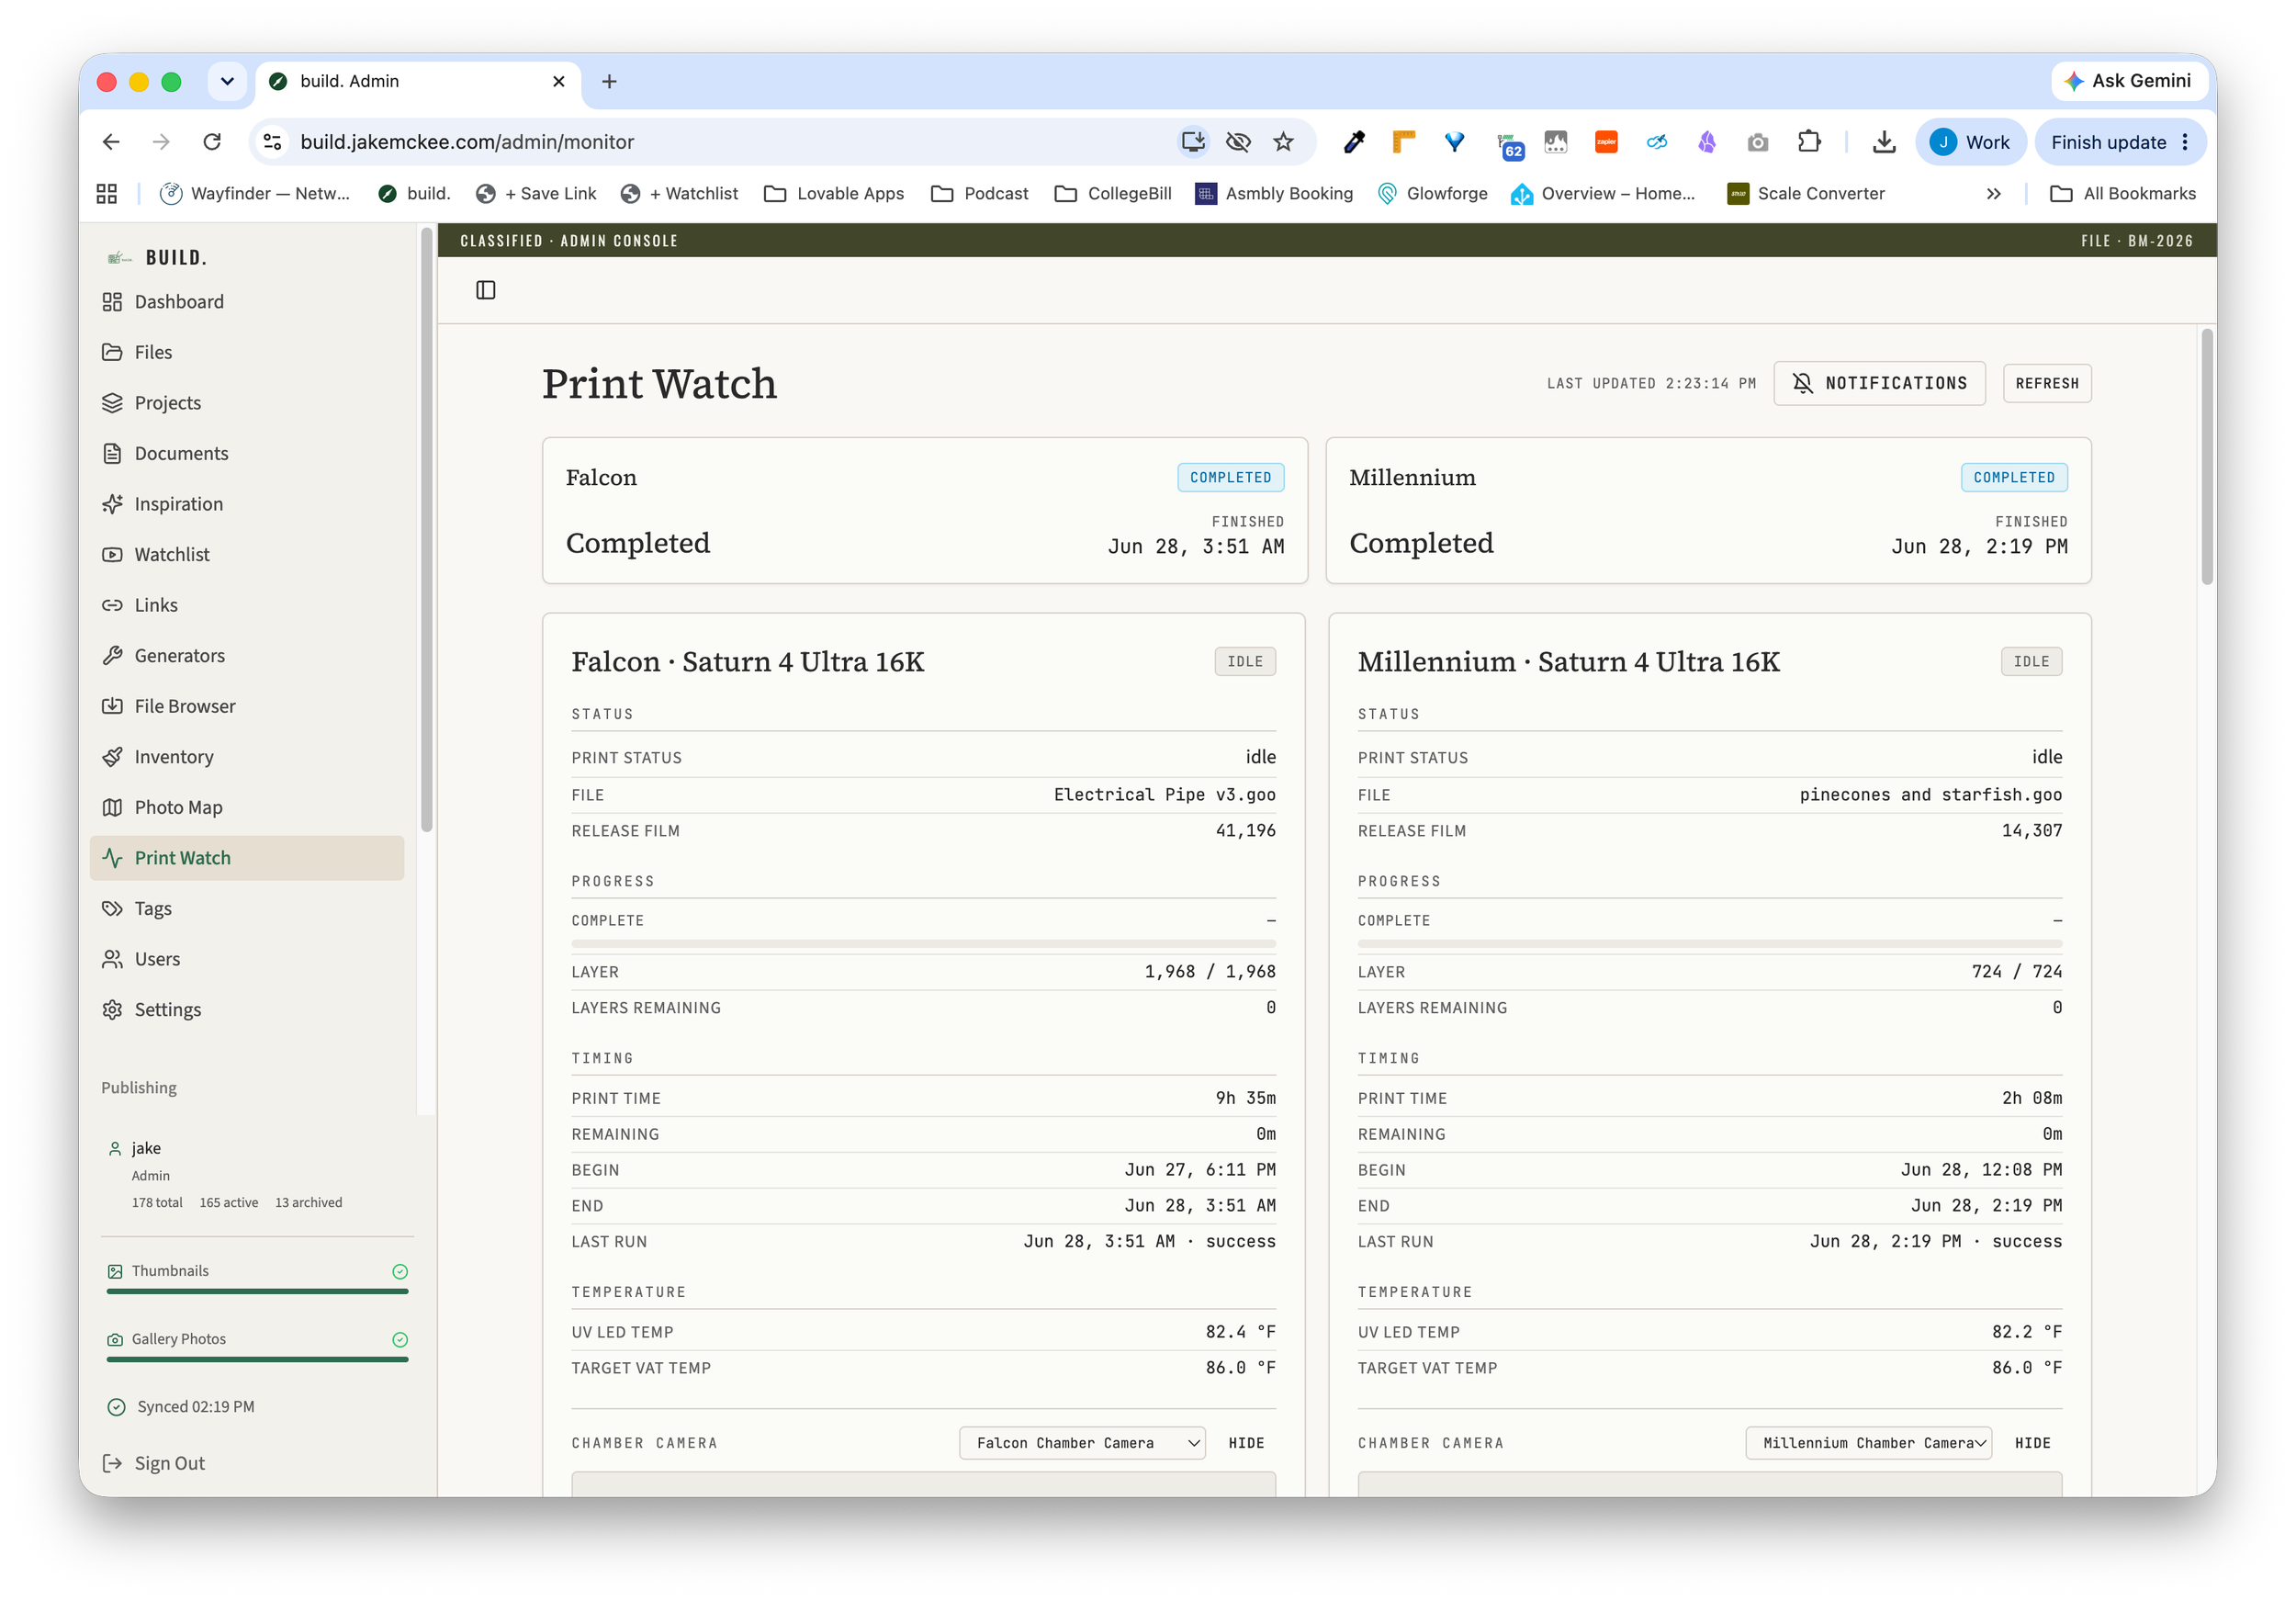Open Links section
Screen dimensions: 2296x1601
[x=139, y=605]
